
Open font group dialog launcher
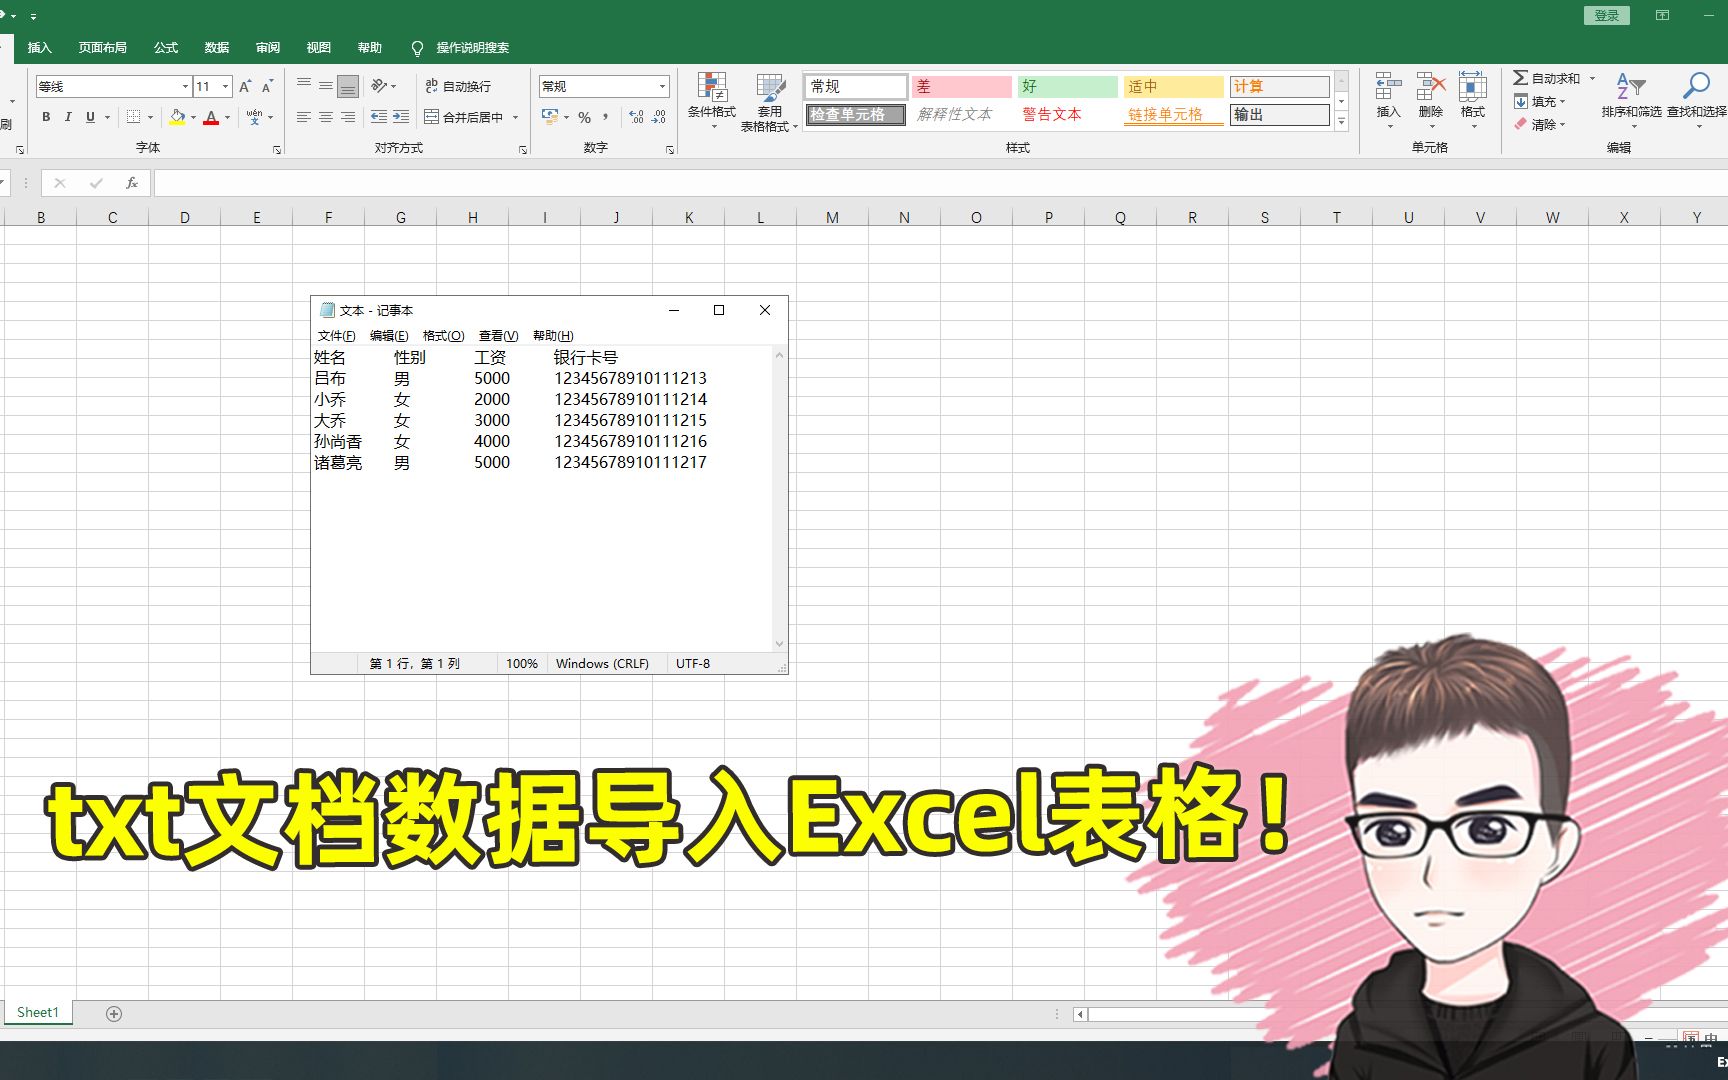pyautogui.click(x=277, y=150)
